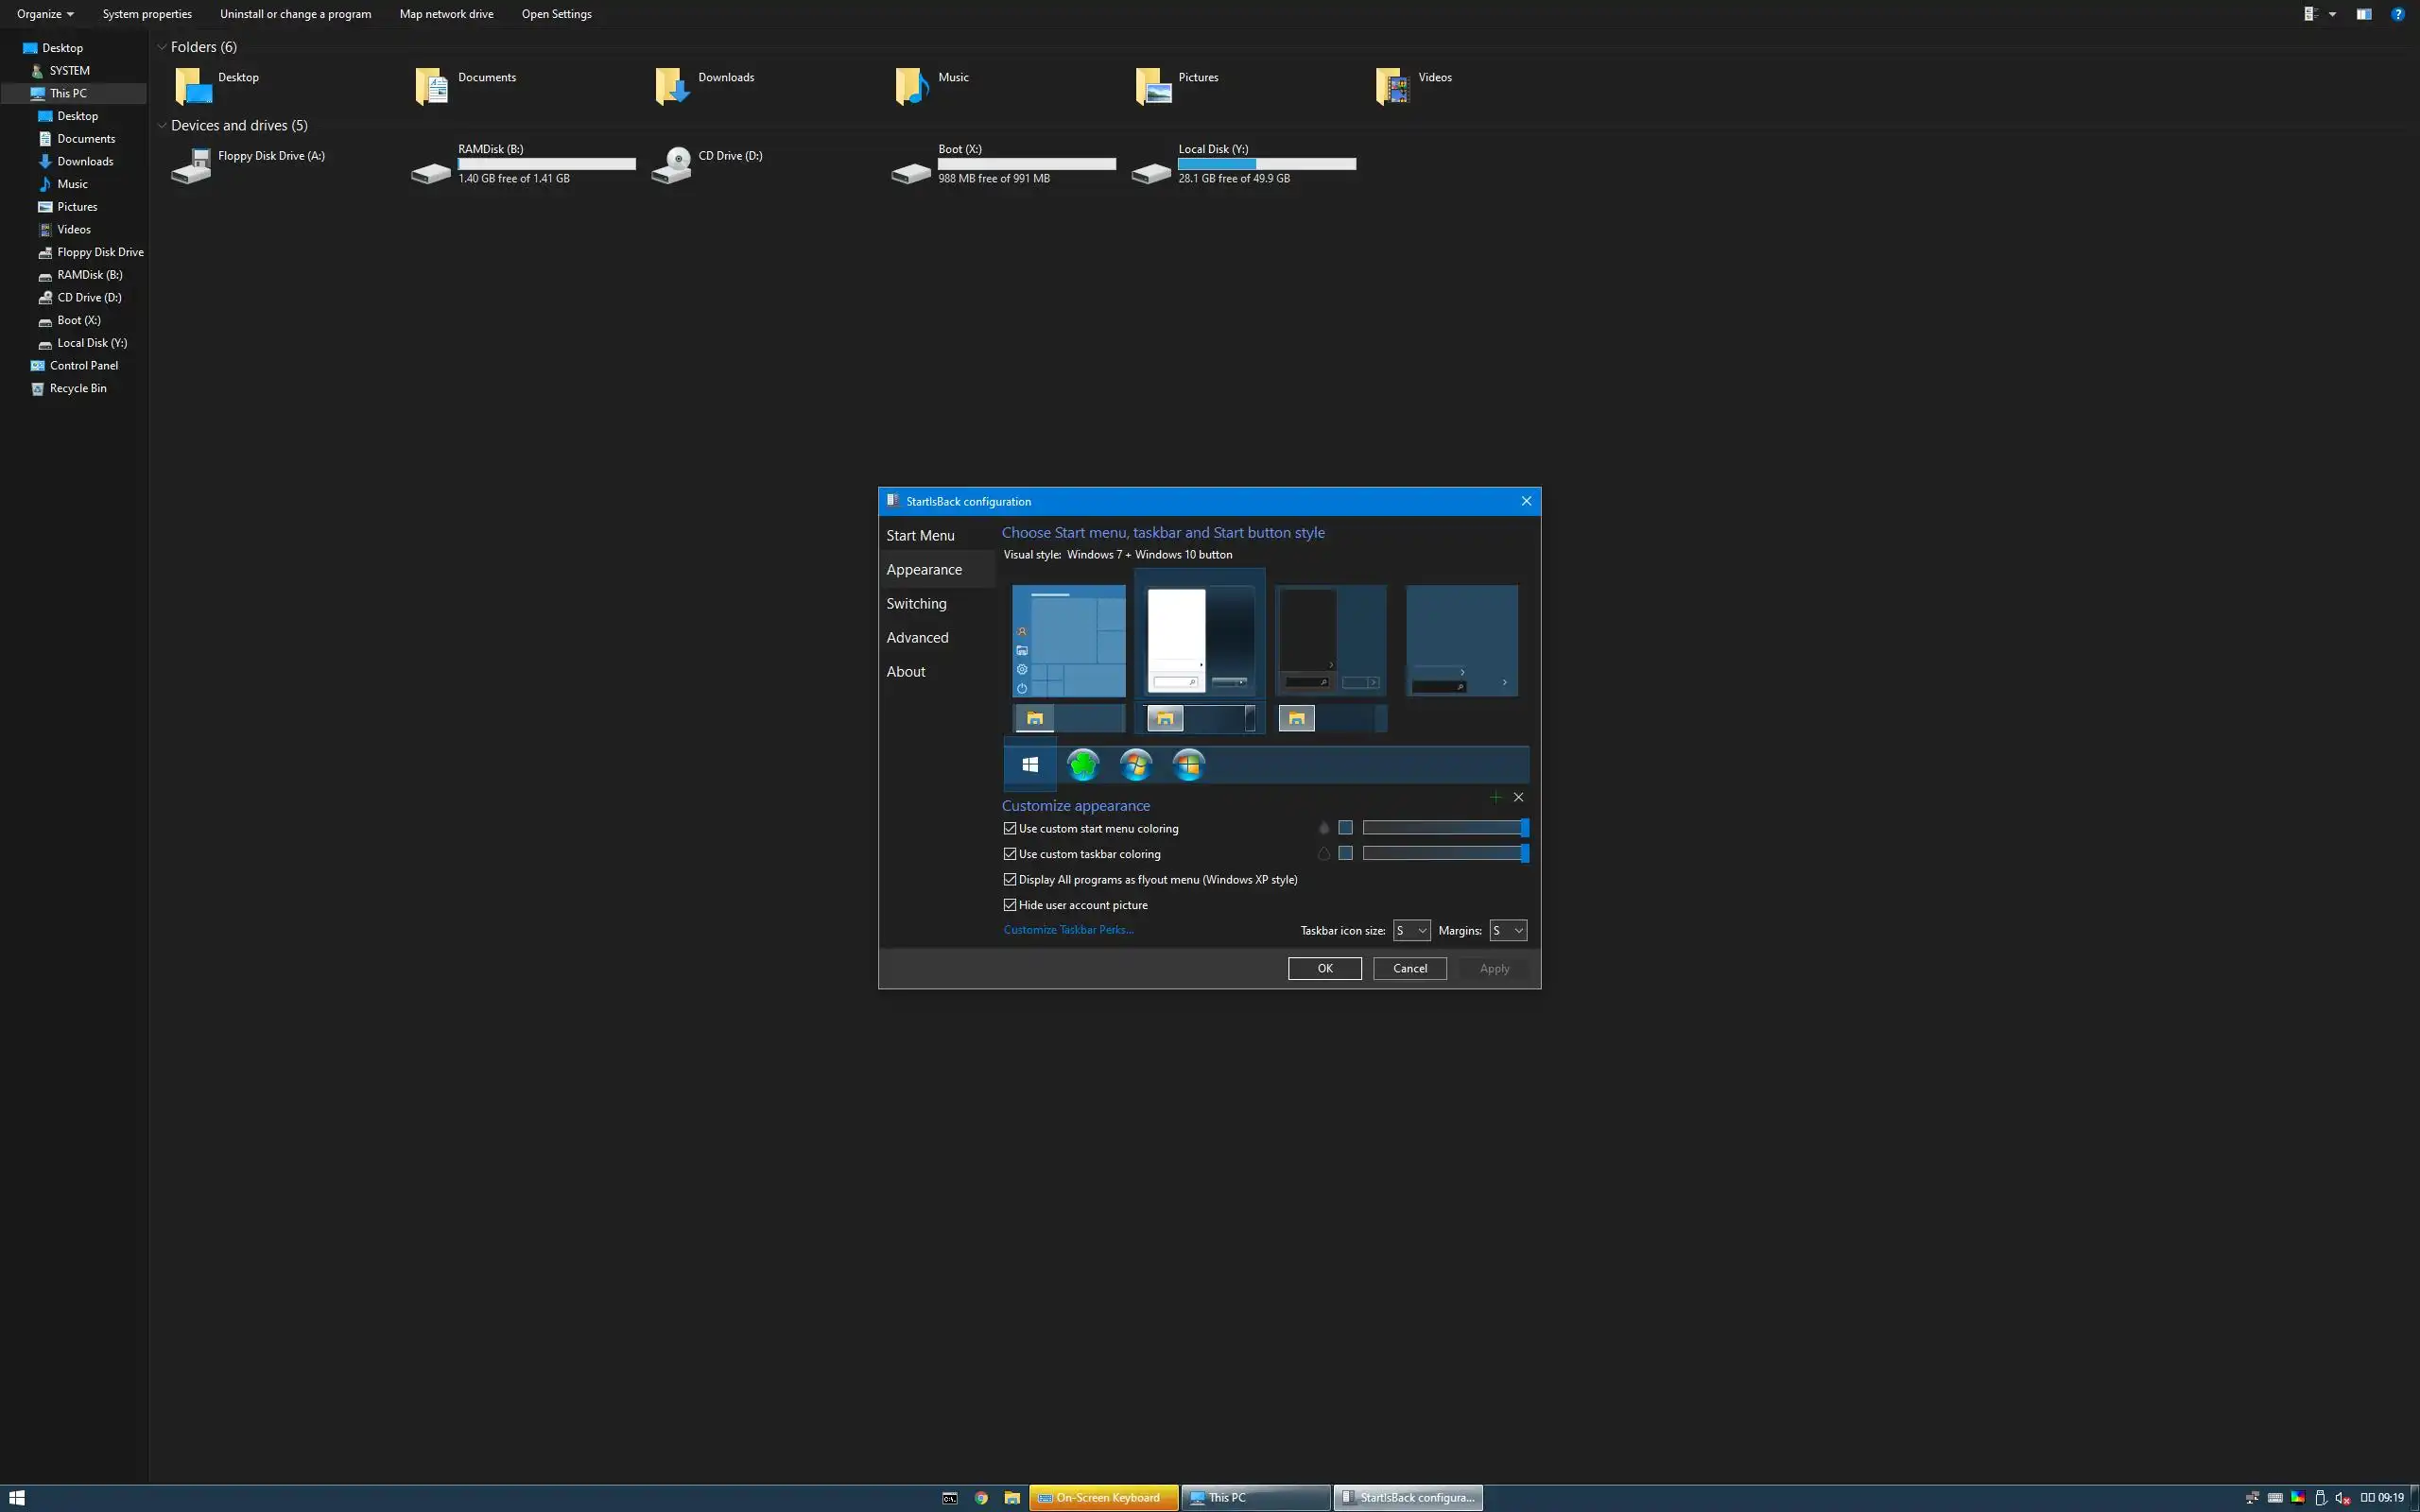
Task: Switch to the Switching section
Action: [x=916, y=603]
